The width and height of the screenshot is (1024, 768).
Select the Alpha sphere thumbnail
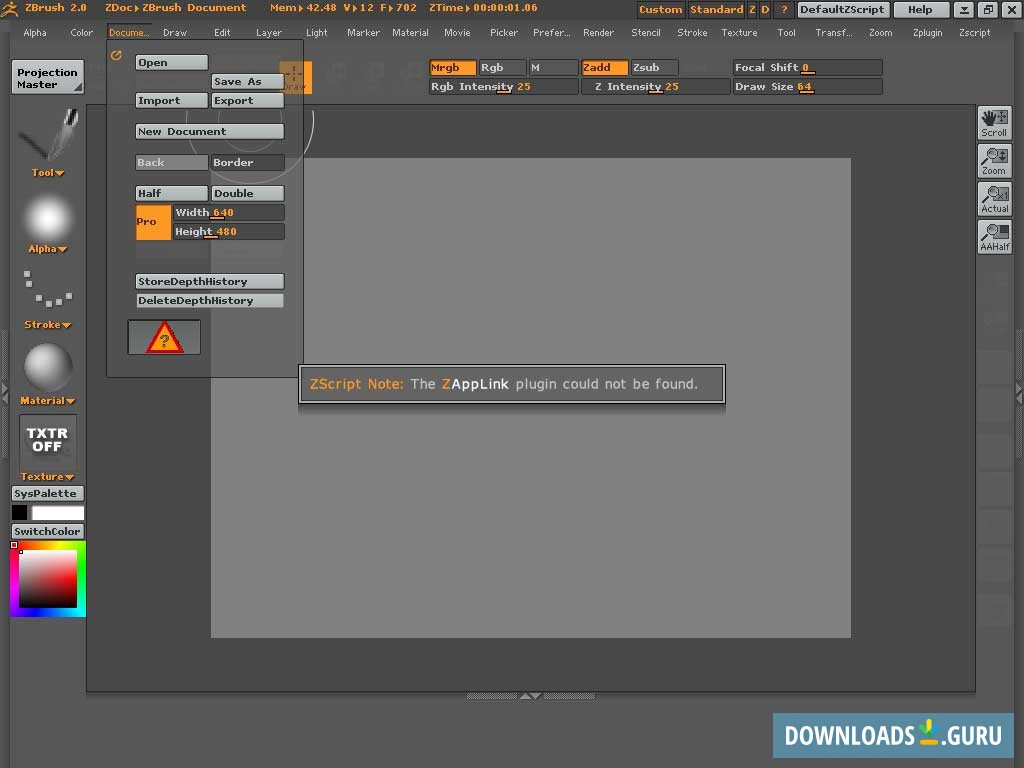tap(48, 218)
